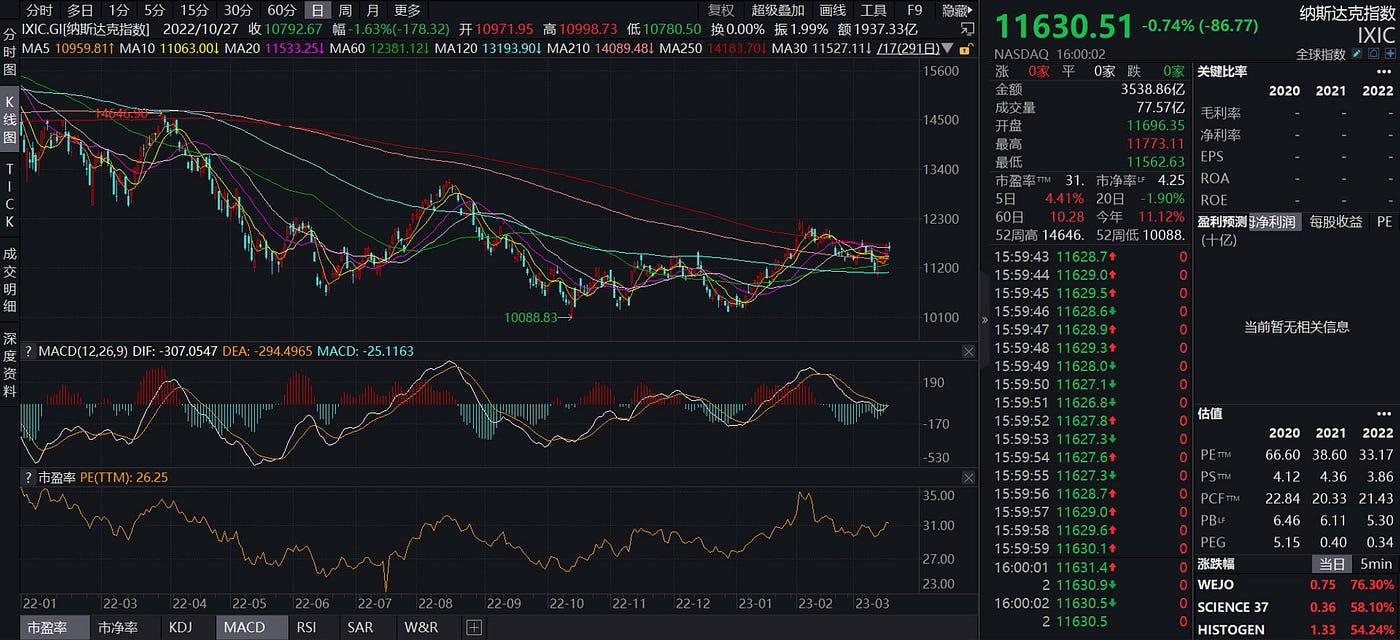Click the pencil edit icon near 全球指数

[1356, 53]
